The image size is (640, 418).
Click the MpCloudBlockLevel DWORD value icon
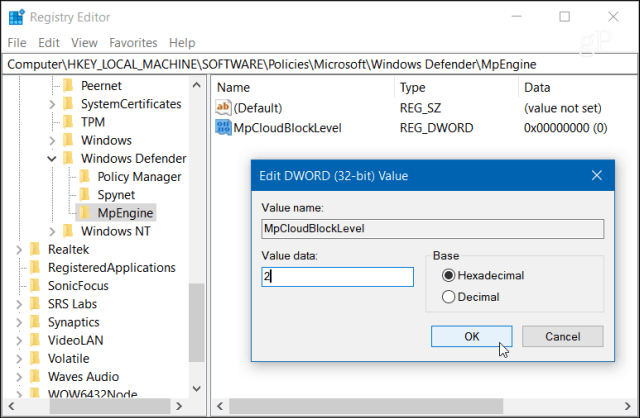click(223, 128)
